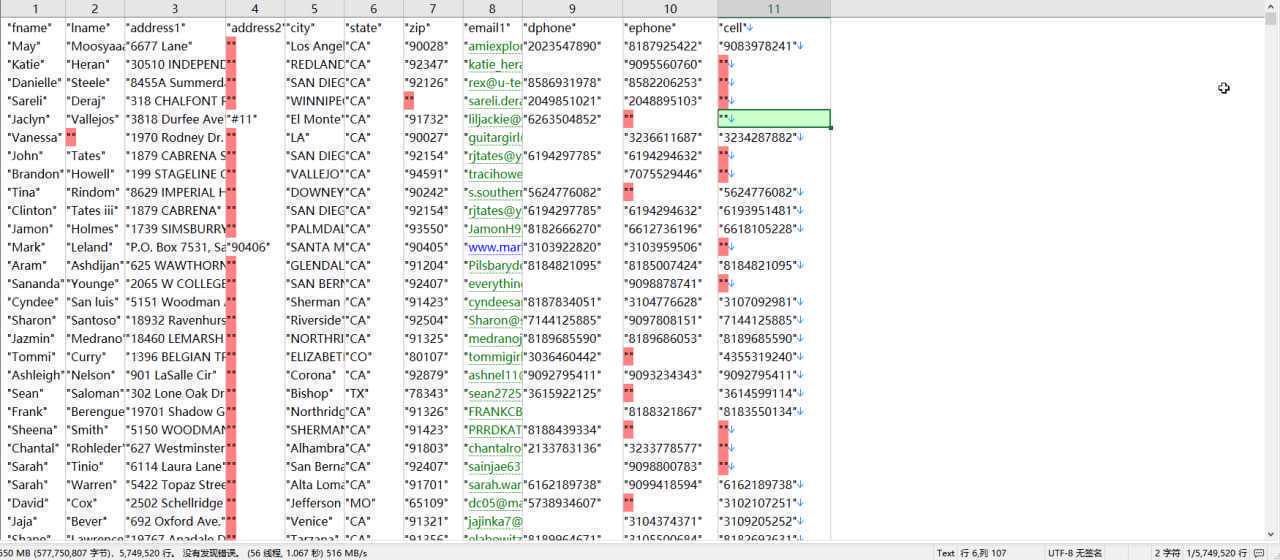
Task: Click the selected green cell in Jaclyn's row
Action: 774,119
